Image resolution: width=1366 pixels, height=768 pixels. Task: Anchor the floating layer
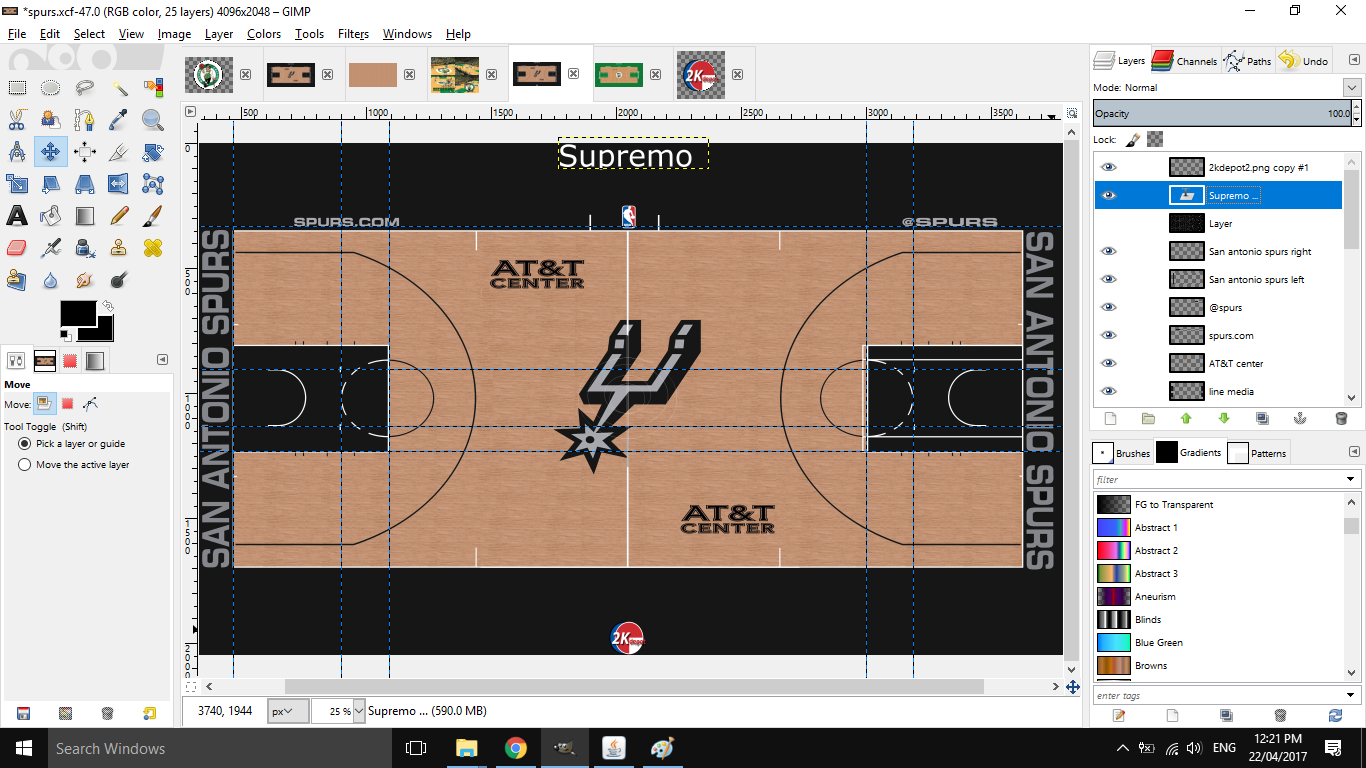1301,418
